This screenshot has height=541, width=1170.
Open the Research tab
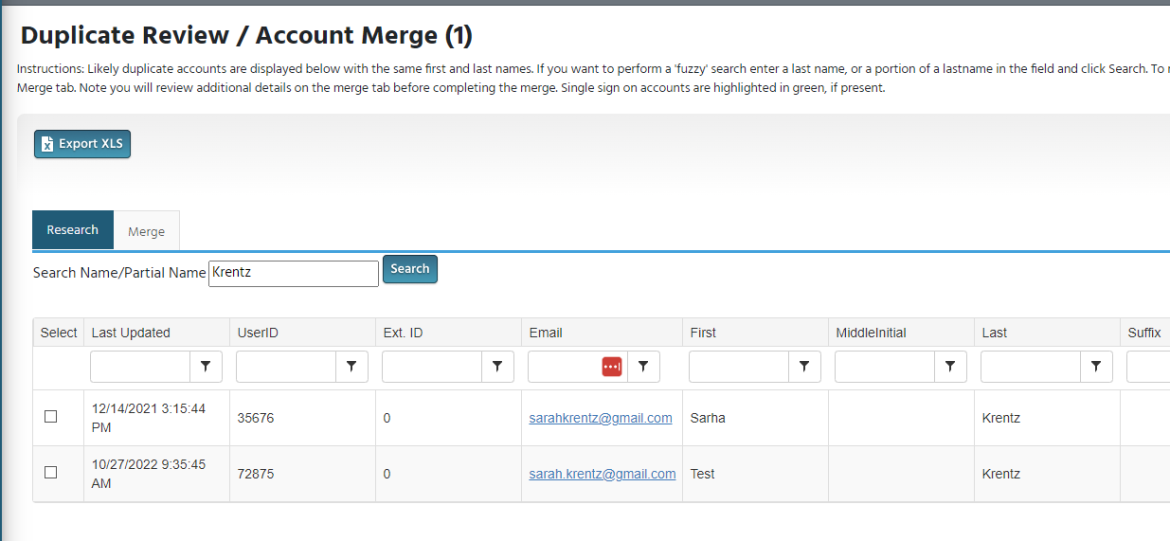pyautogui.click(x=73, y=230)
